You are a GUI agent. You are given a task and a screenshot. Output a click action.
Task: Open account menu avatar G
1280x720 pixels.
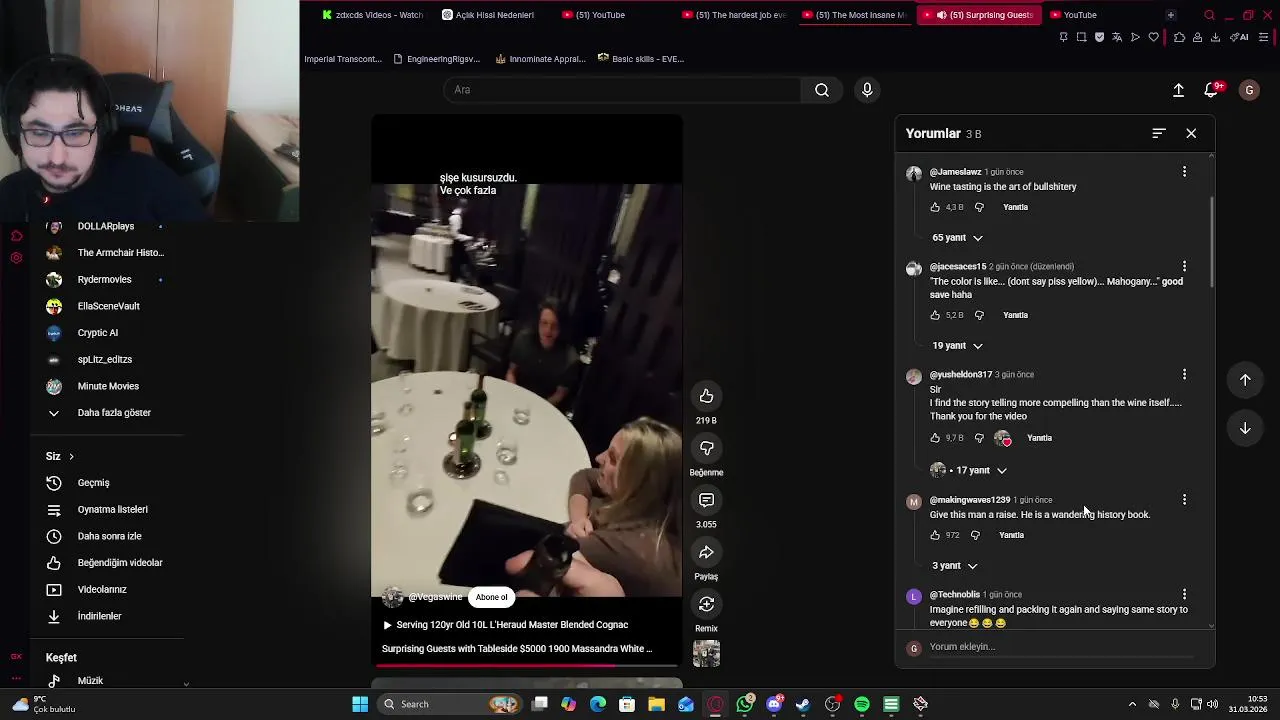[x=1249, y=90]
